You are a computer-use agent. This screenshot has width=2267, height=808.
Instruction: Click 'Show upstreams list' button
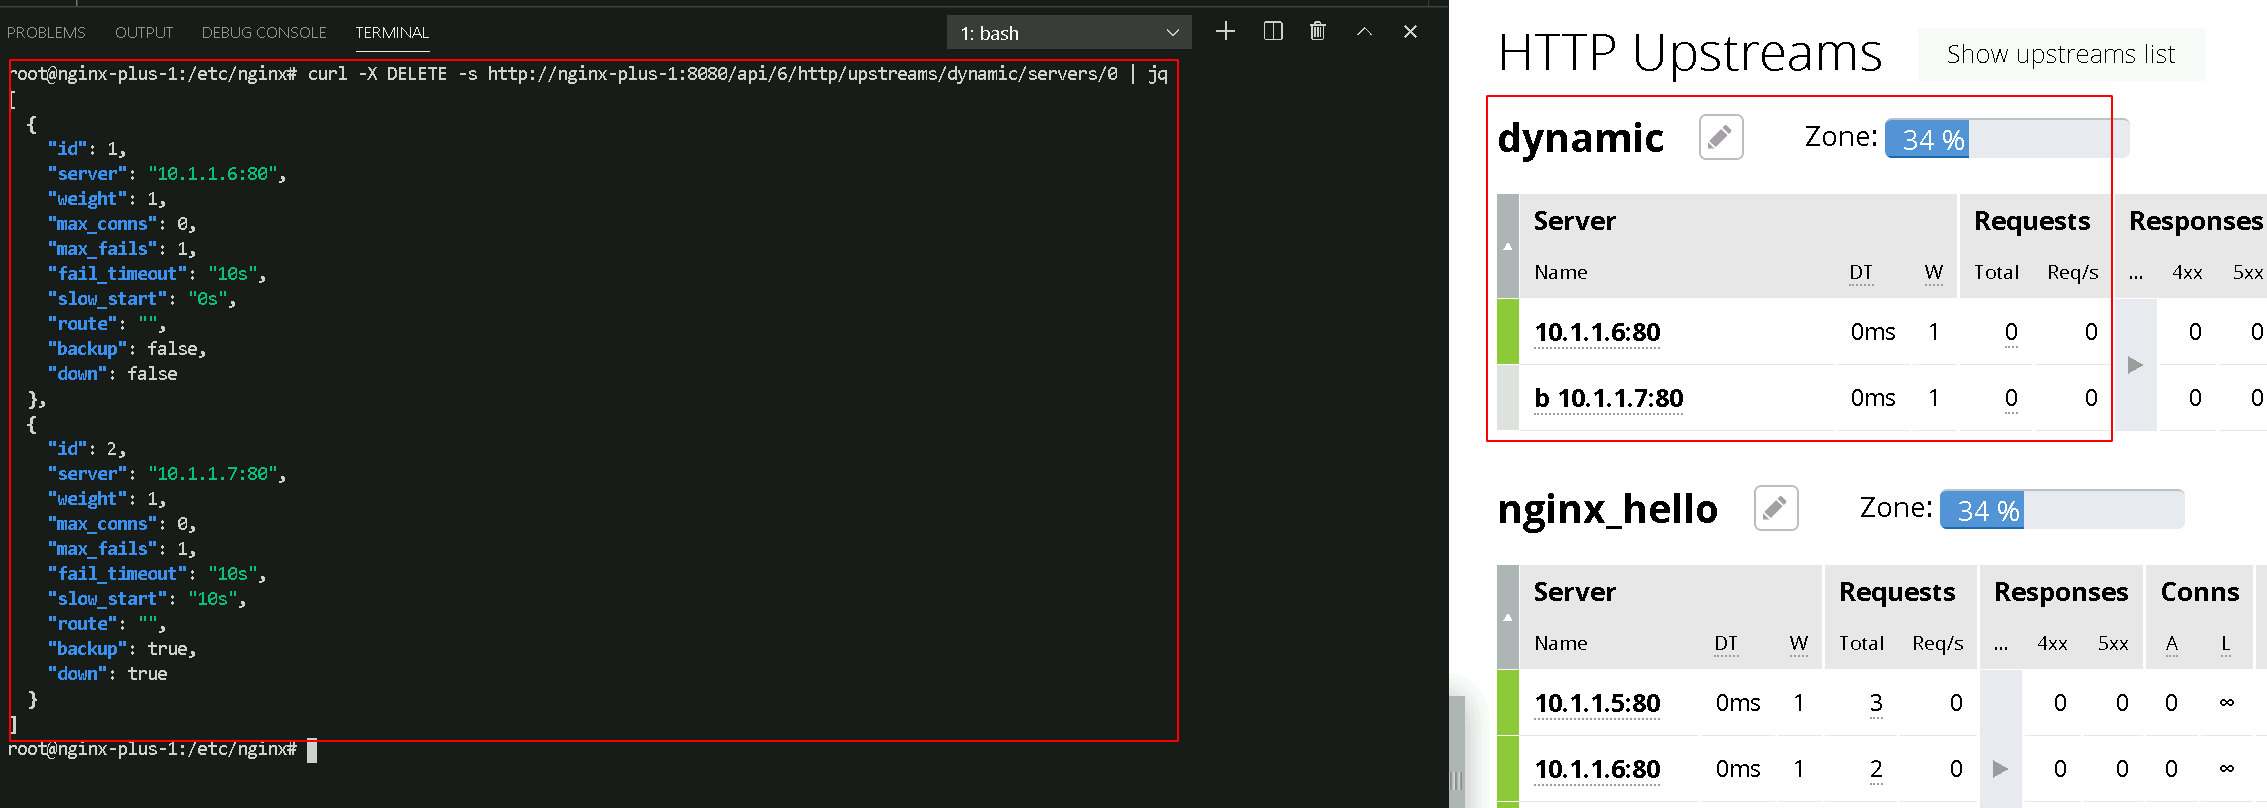tap(2061, 54)
